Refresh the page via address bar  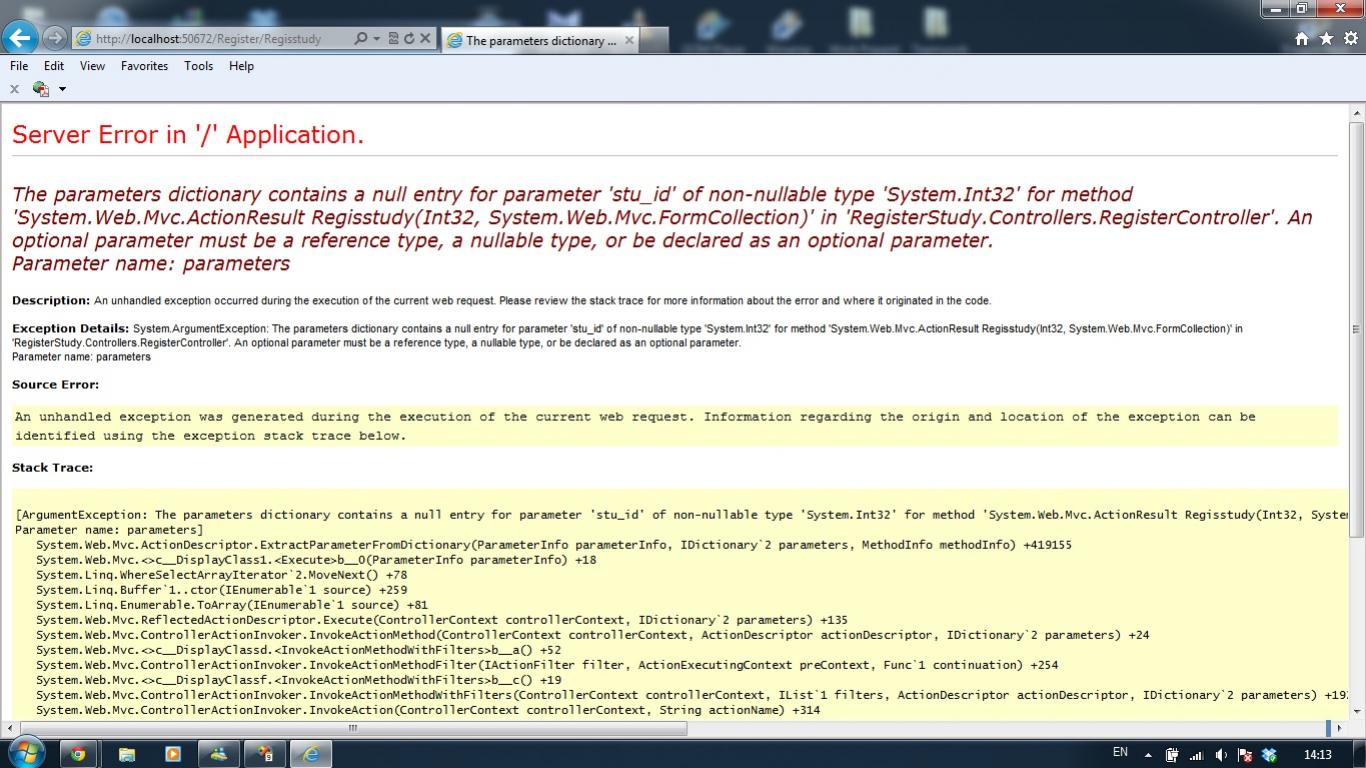[409, 39]
